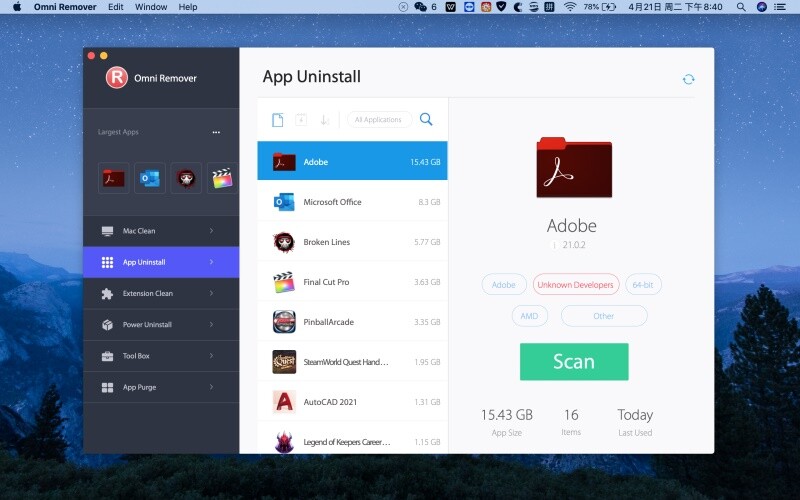Open the Omni Remover menu in menu bar
Viewport: 800px width, 500px height.
pyautogui.click(x=65, y=7)
